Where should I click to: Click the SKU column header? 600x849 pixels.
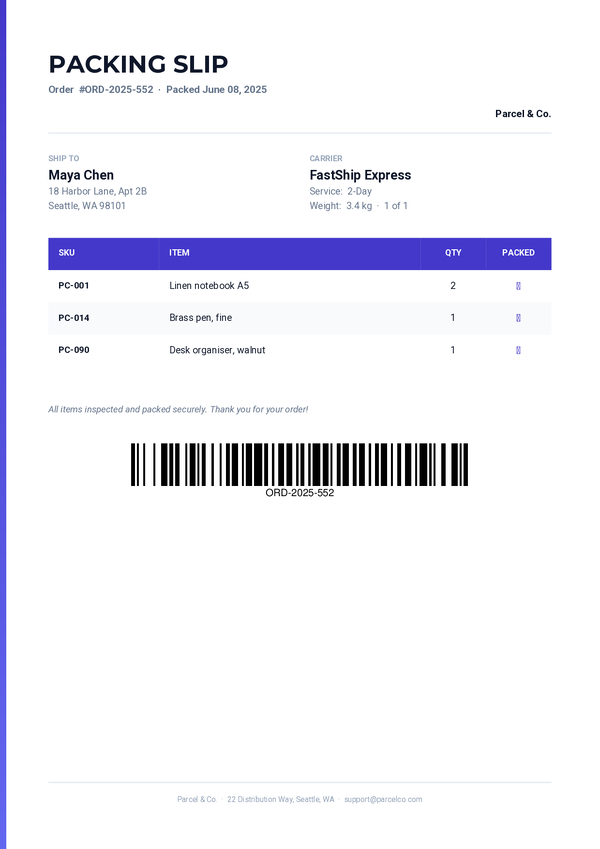point(67,253)
